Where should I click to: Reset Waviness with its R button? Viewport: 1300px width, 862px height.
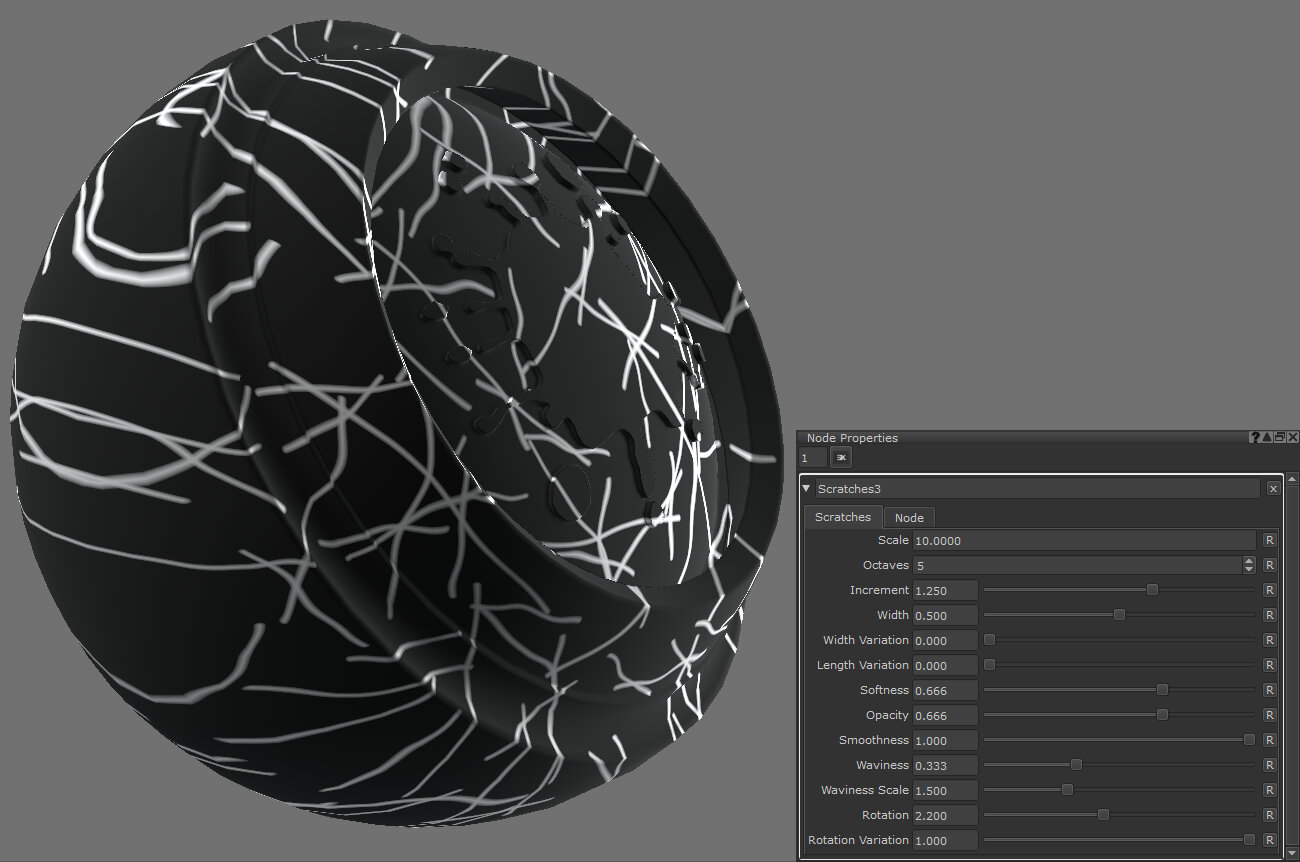coord(1269,765)
